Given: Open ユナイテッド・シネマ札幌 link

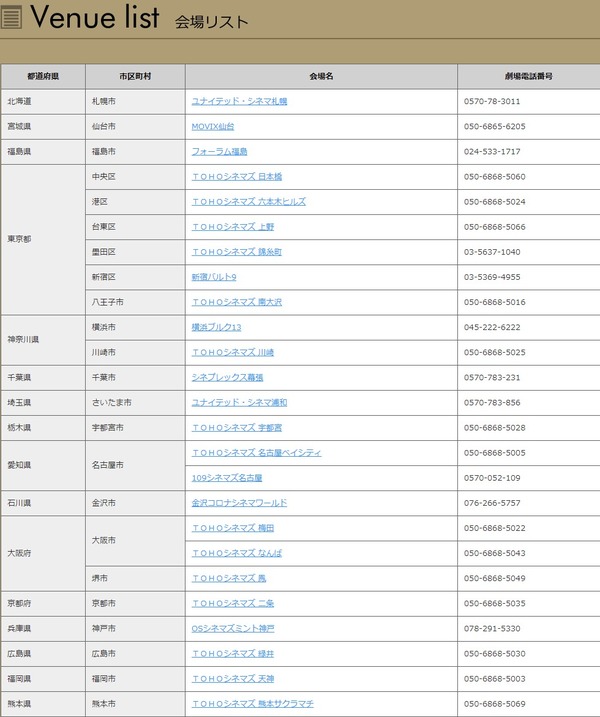Looking at the screenshot, I should pos(239,102).
